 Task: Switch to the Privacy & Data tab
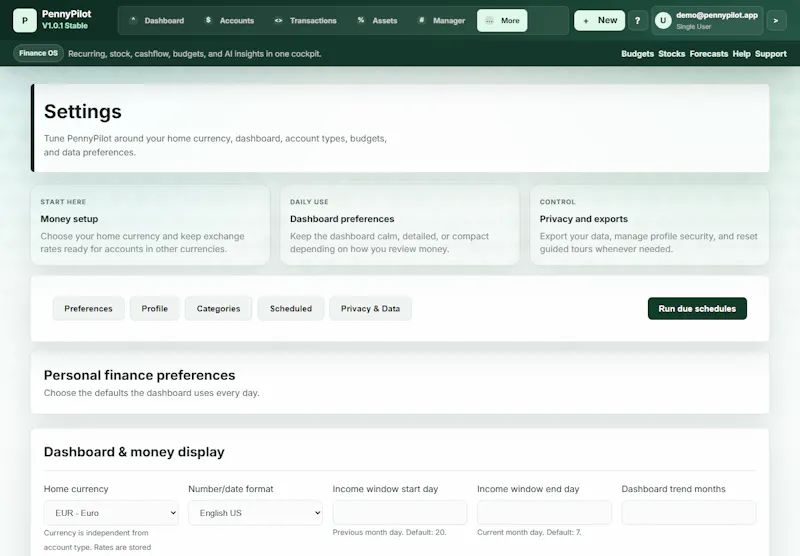(370, 309)
